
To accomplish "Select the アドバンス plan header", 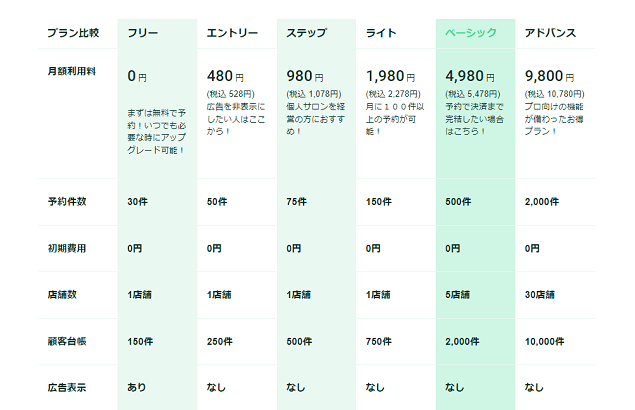I will (550, 33).
